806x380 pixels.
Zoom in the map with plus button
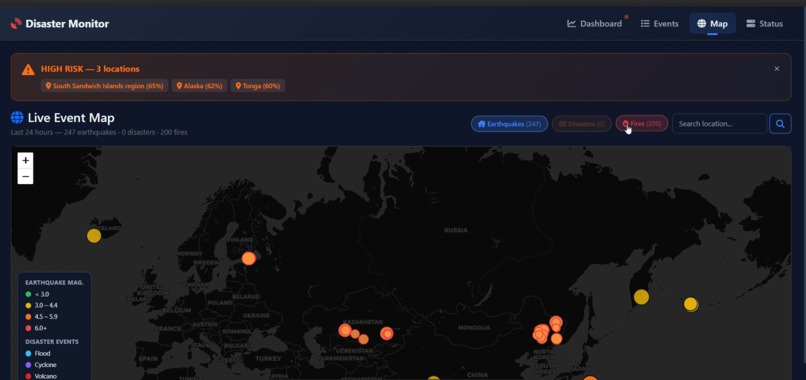point(26,160)
